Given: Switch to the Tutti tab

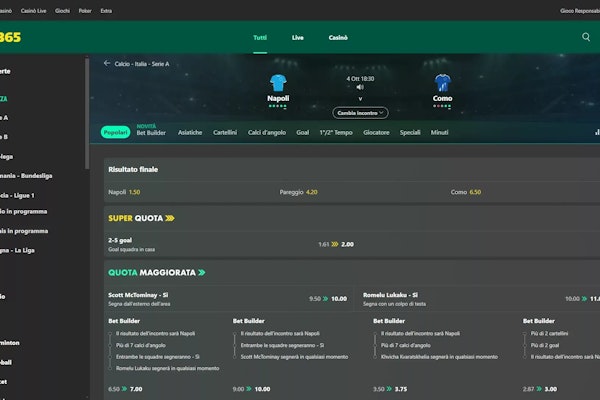Looking at the screenshot, I should (x=260, y=38).
